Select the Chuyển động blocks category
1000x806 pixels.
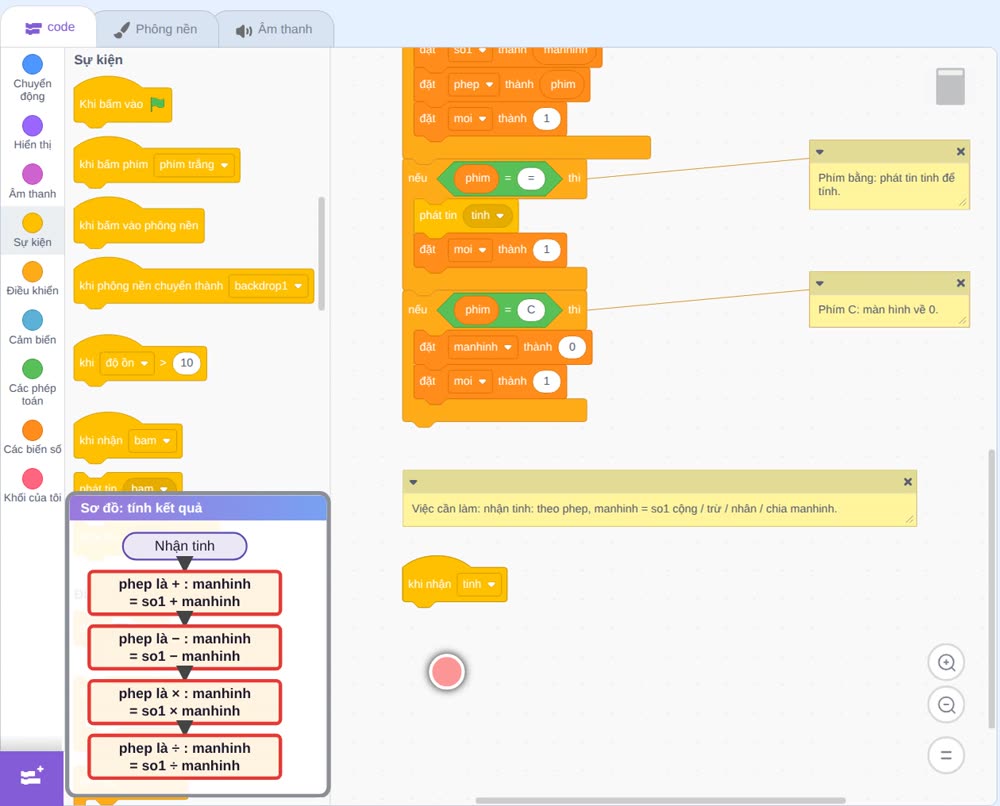coord(32,78)
